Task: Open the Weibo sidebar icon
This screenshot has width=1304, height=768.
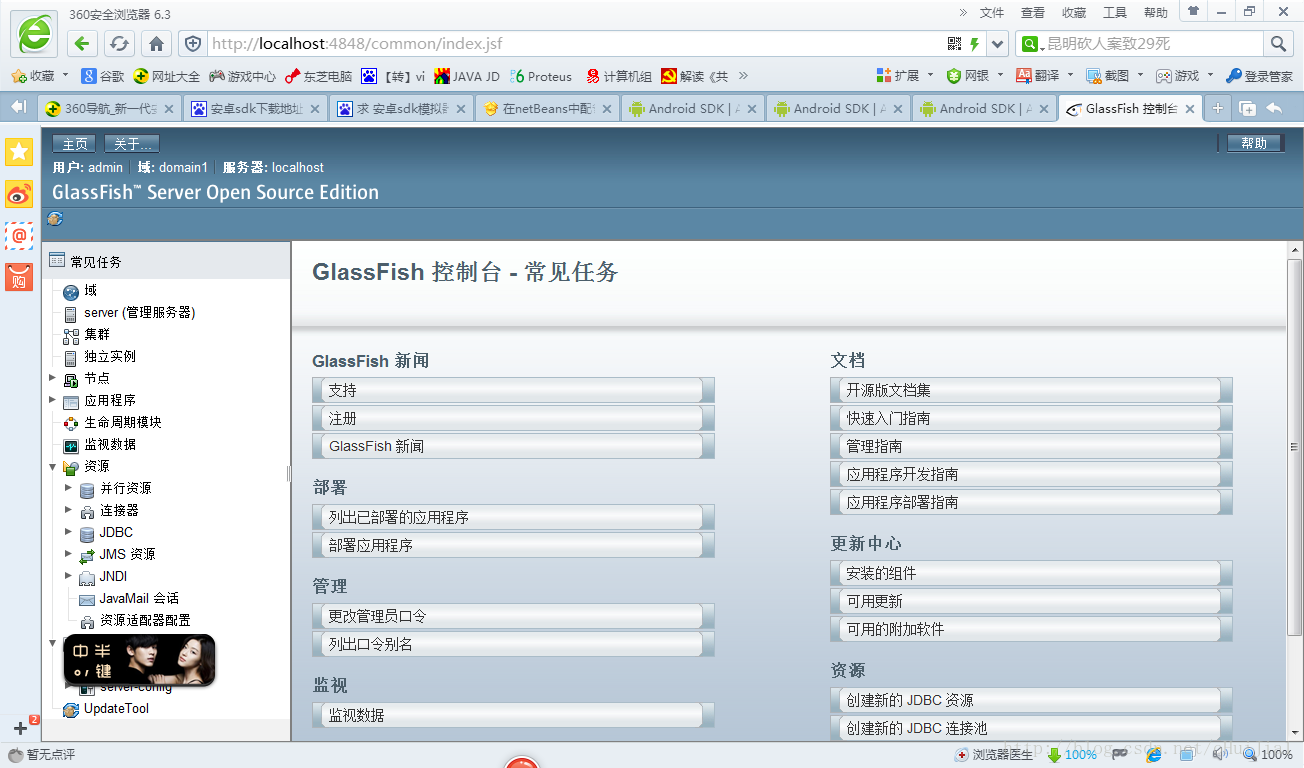Action: click(19, 194)
